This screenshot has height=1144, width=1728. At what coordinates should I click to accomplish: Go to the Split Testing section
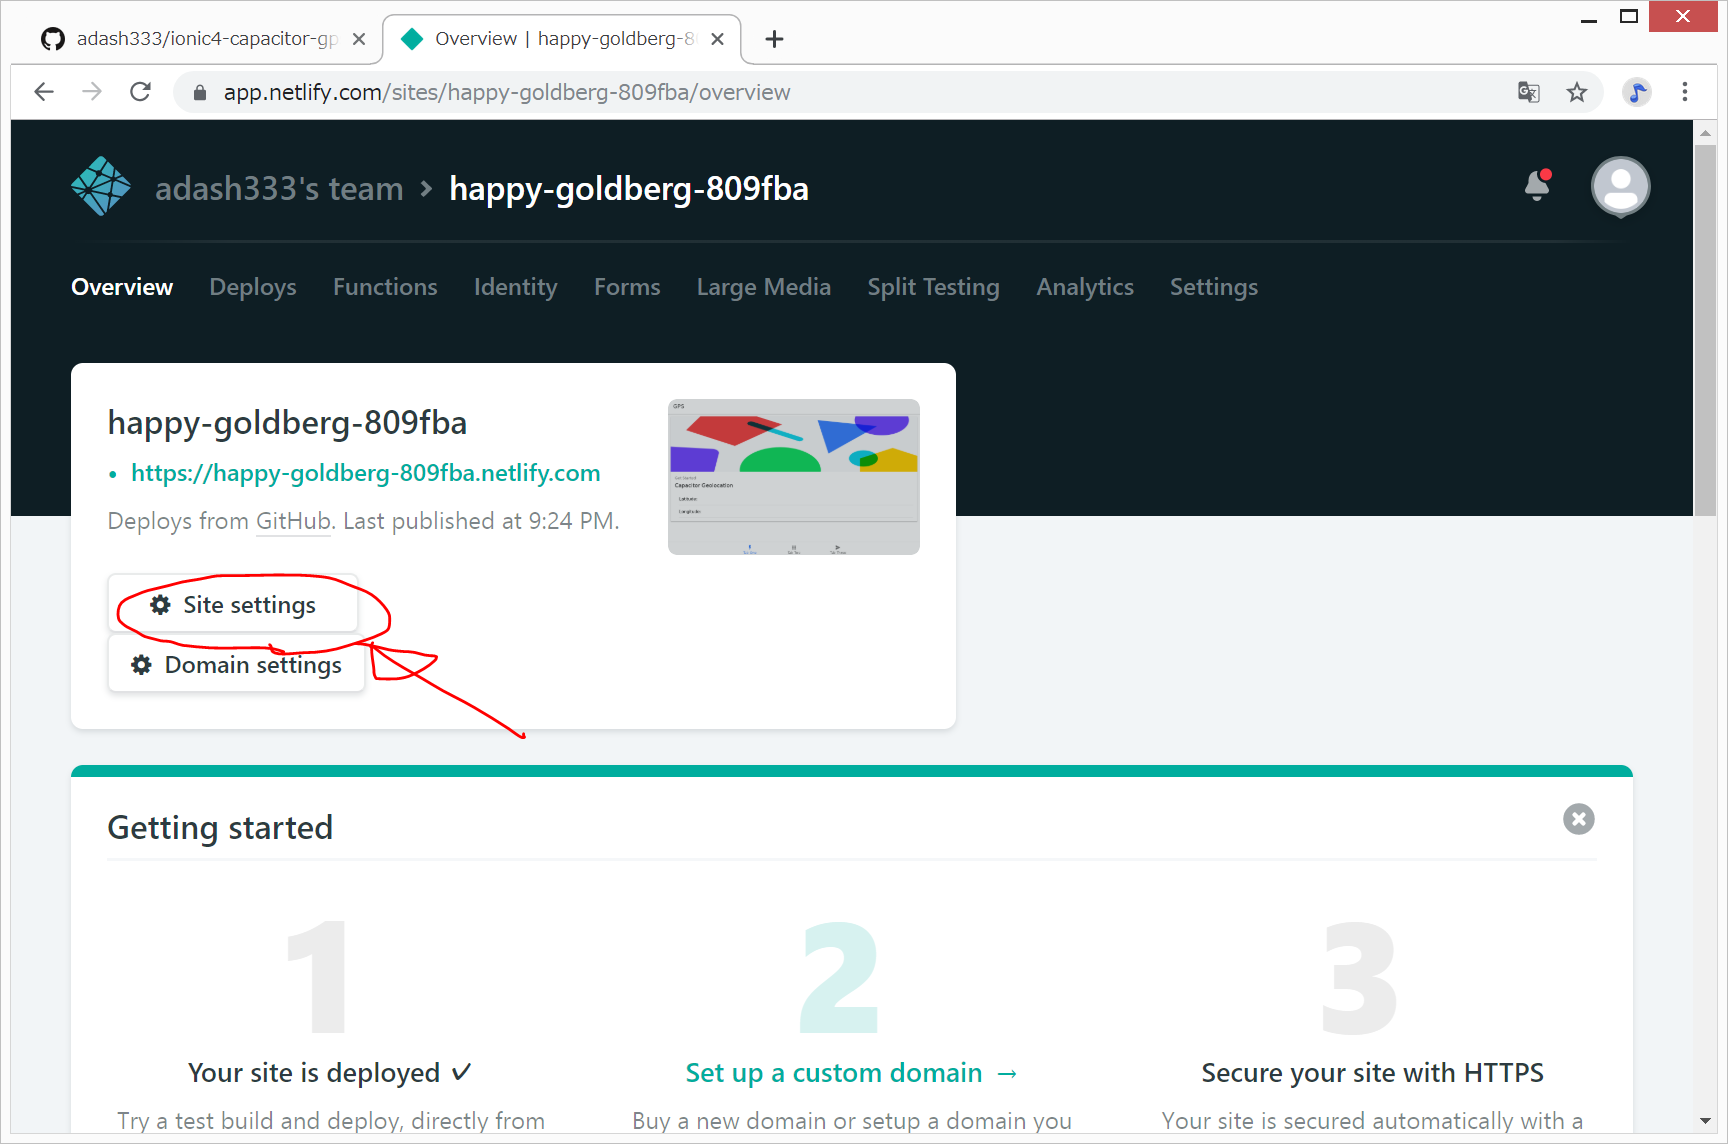pos(933,287)
